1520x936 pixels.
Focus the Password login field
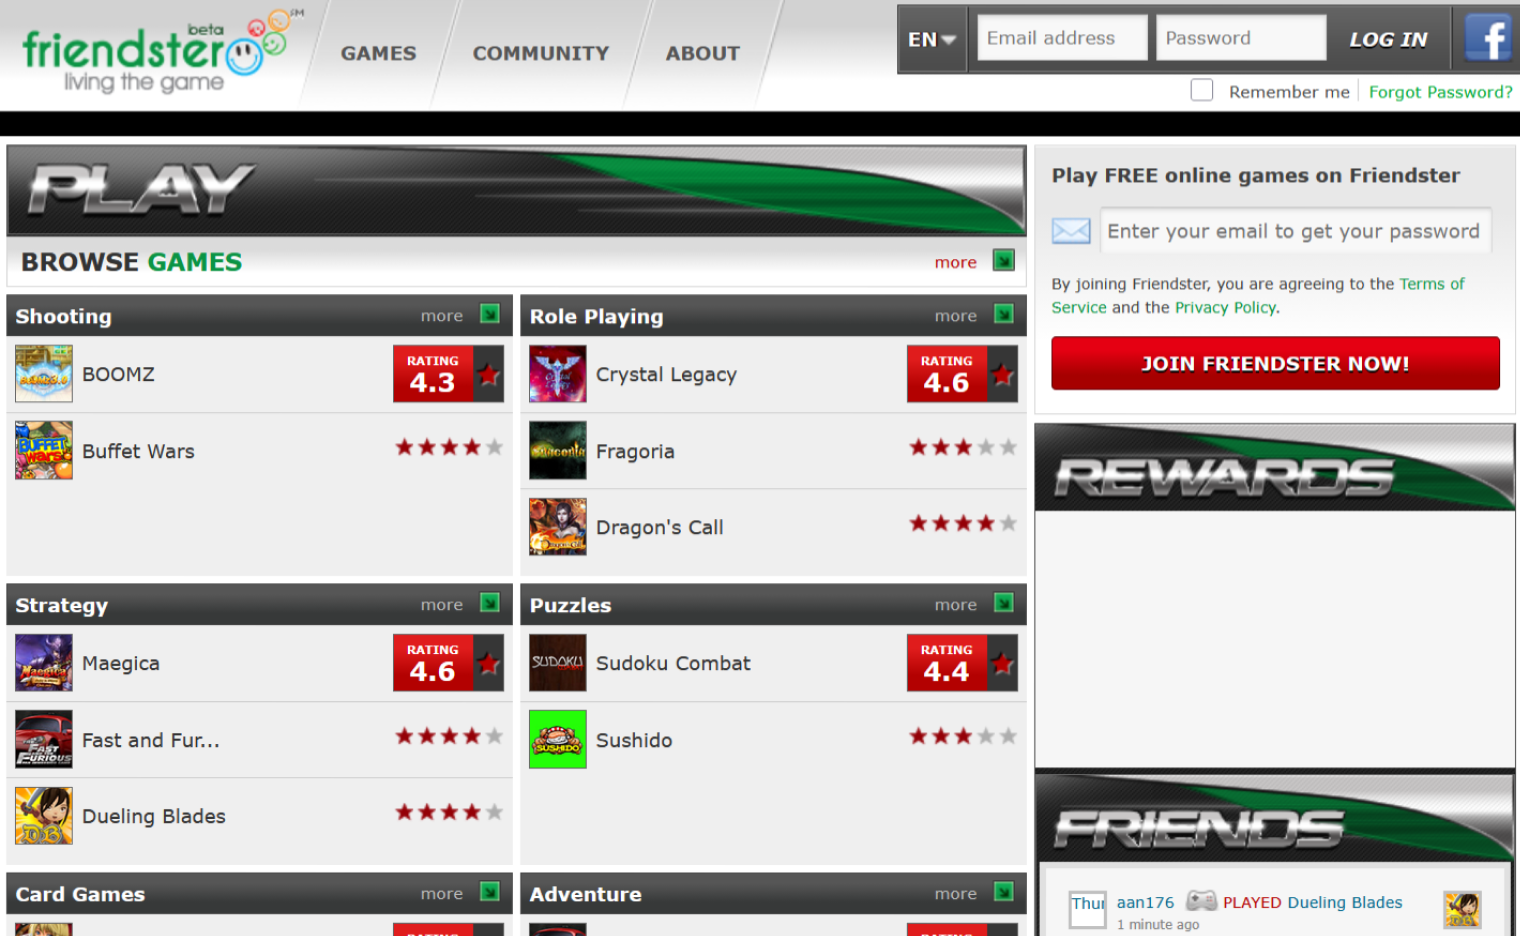pyautogui.click(x=1241, y=38)
